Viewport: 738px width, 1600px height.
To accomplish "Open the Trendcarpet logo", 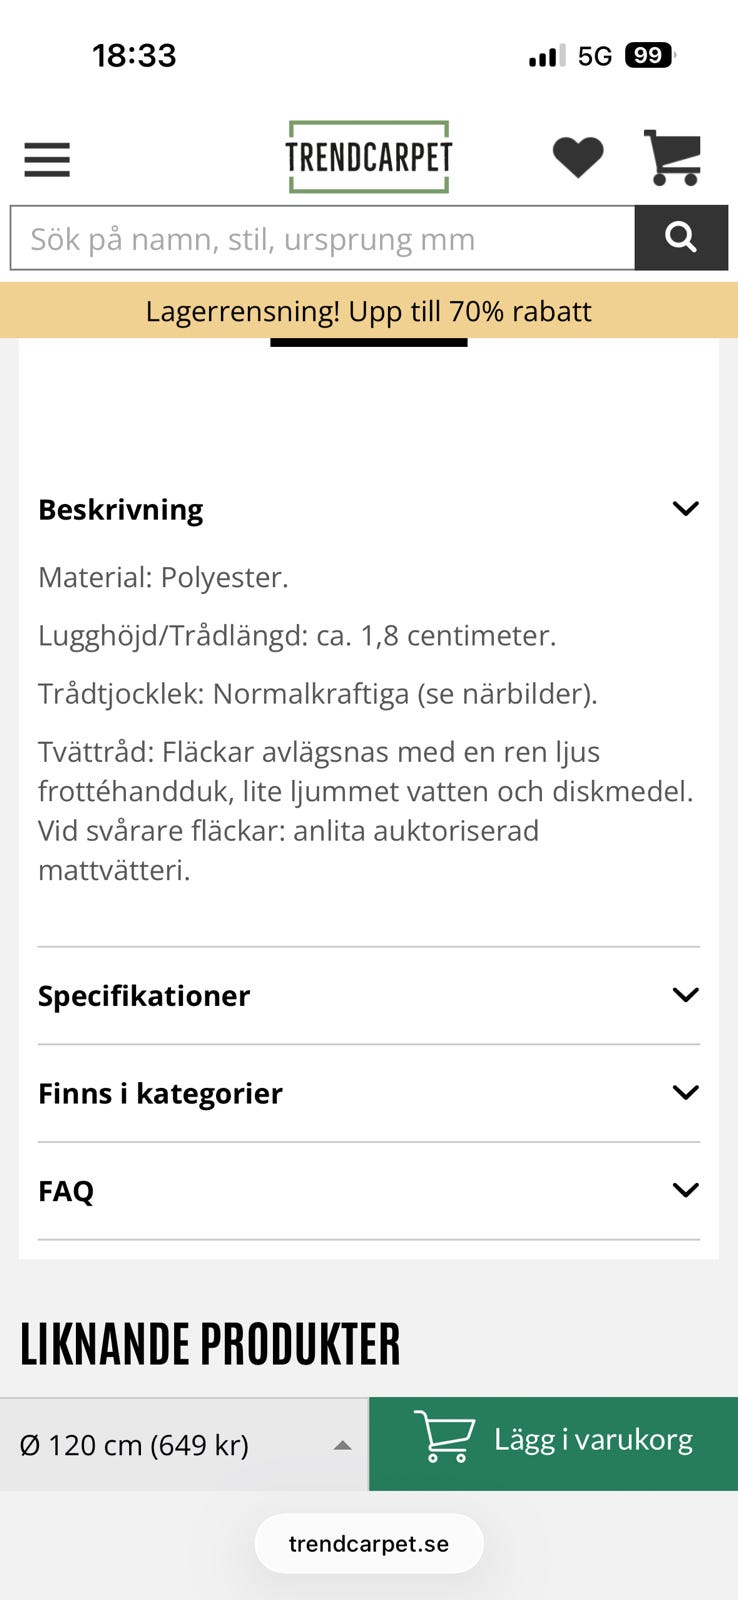I will (x=368, y=156).
